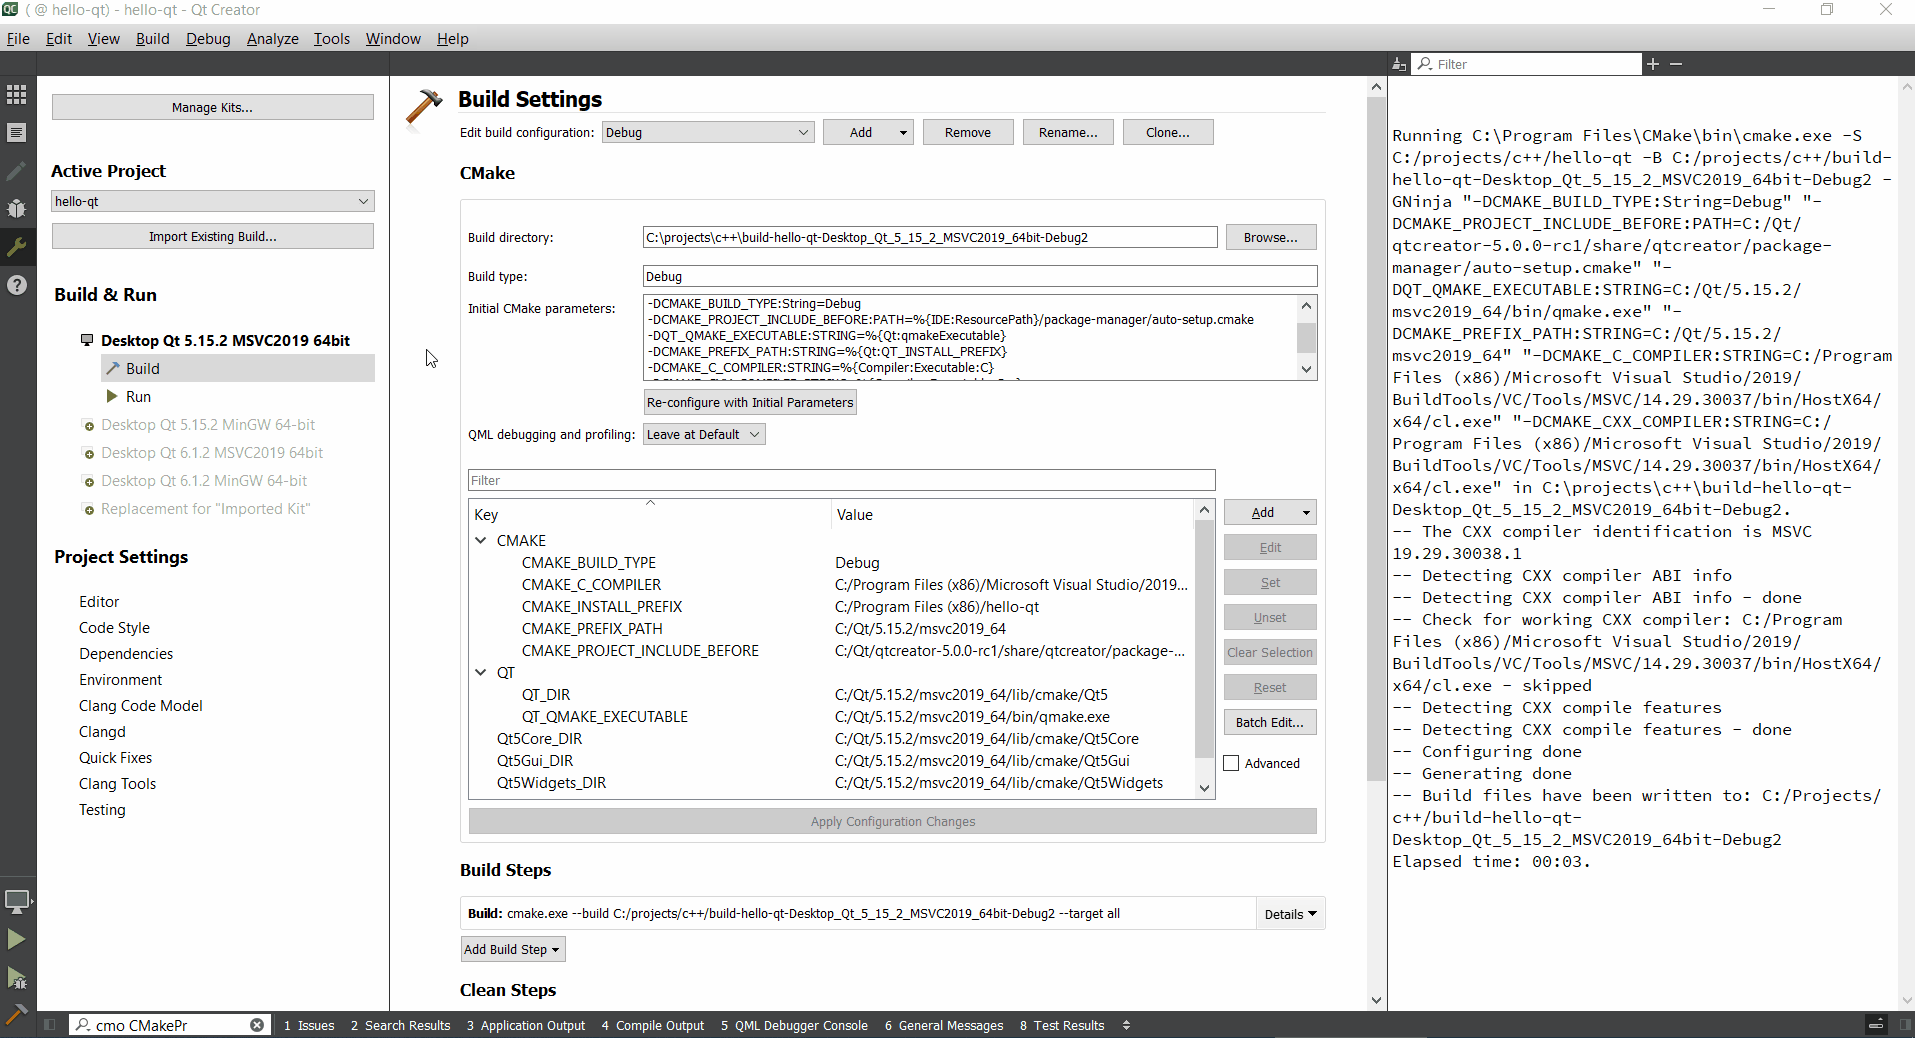
Task: Open the QML debugging and profiling dropdown
Action: pos(703,434)
